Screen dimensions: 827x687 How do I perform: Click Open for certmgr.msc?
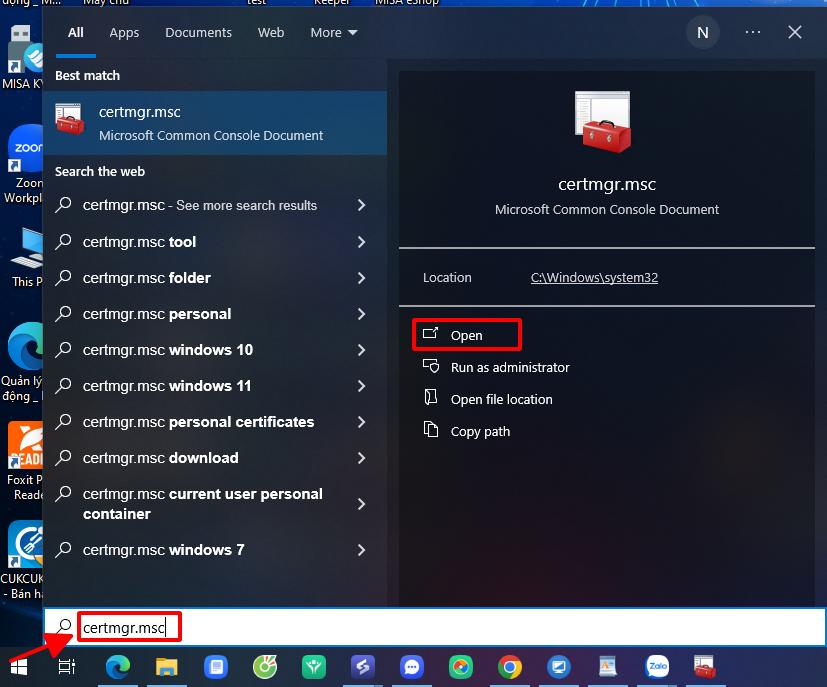pos(467,334)
